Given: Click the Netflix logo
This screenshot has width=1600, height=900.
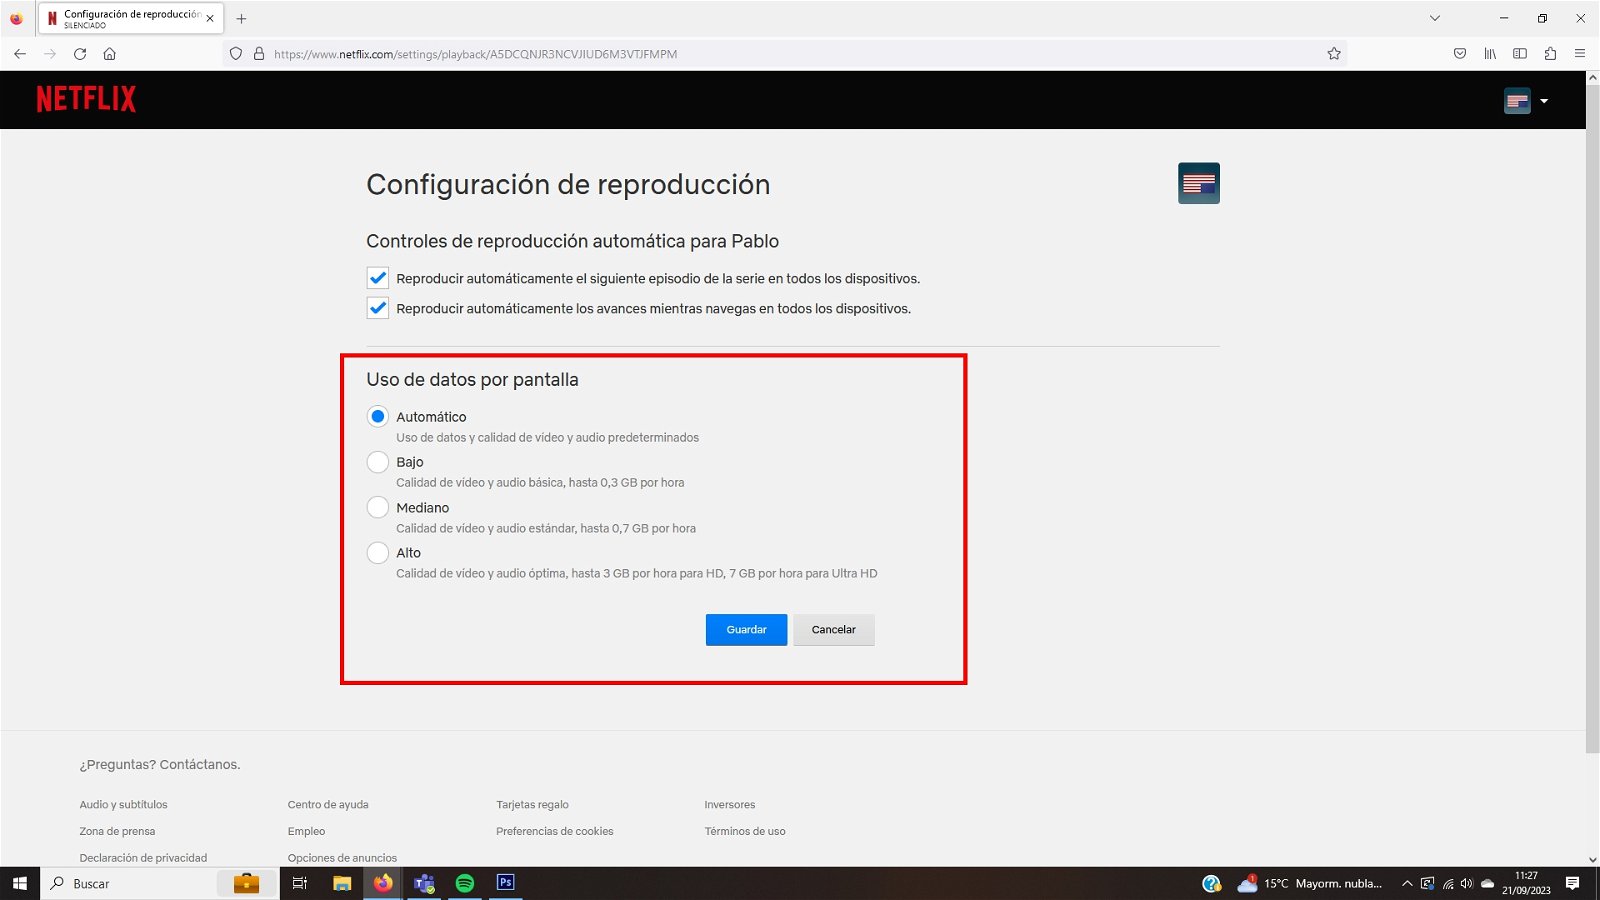Looking at the screenshot, I should (86, 99).
